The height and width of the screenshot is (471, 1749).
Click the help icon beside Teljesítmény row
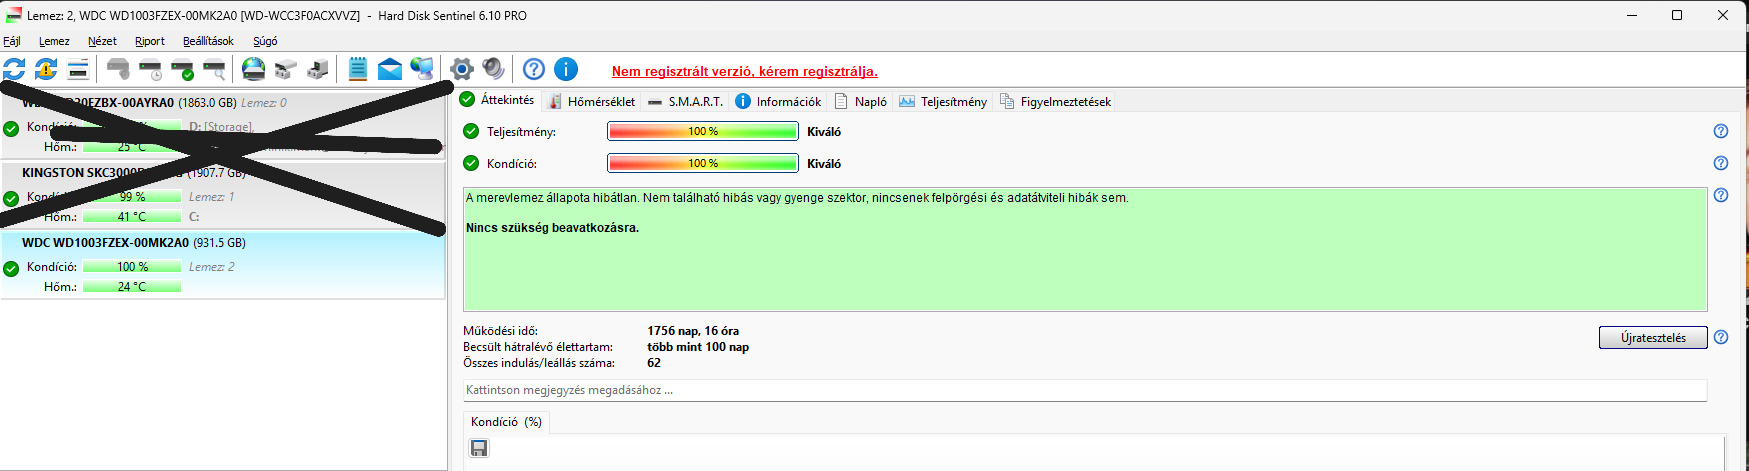pyautogui.click(x=1721, y=131)
